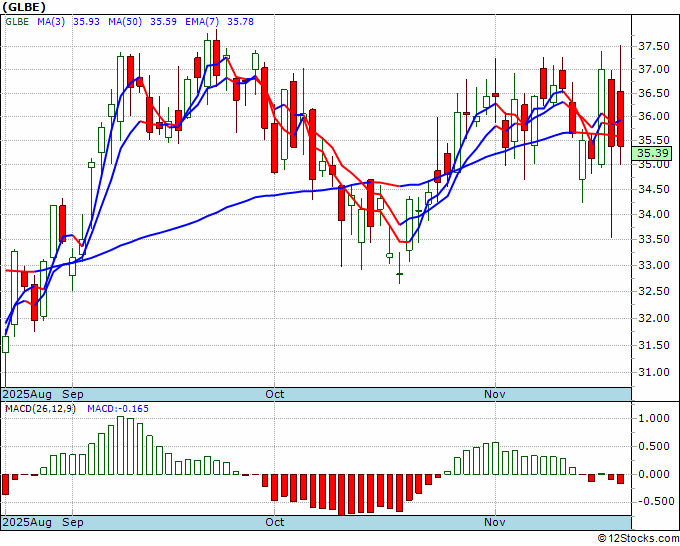Click the (GLBE) chart title

[x=24, y=7]
